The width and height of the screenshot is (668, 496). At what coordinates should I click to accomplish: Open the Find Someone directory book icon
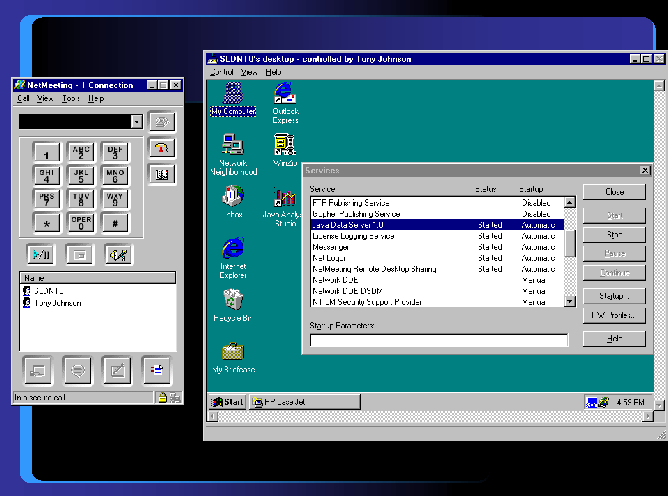pyautogui.click(x=161, y=173)
